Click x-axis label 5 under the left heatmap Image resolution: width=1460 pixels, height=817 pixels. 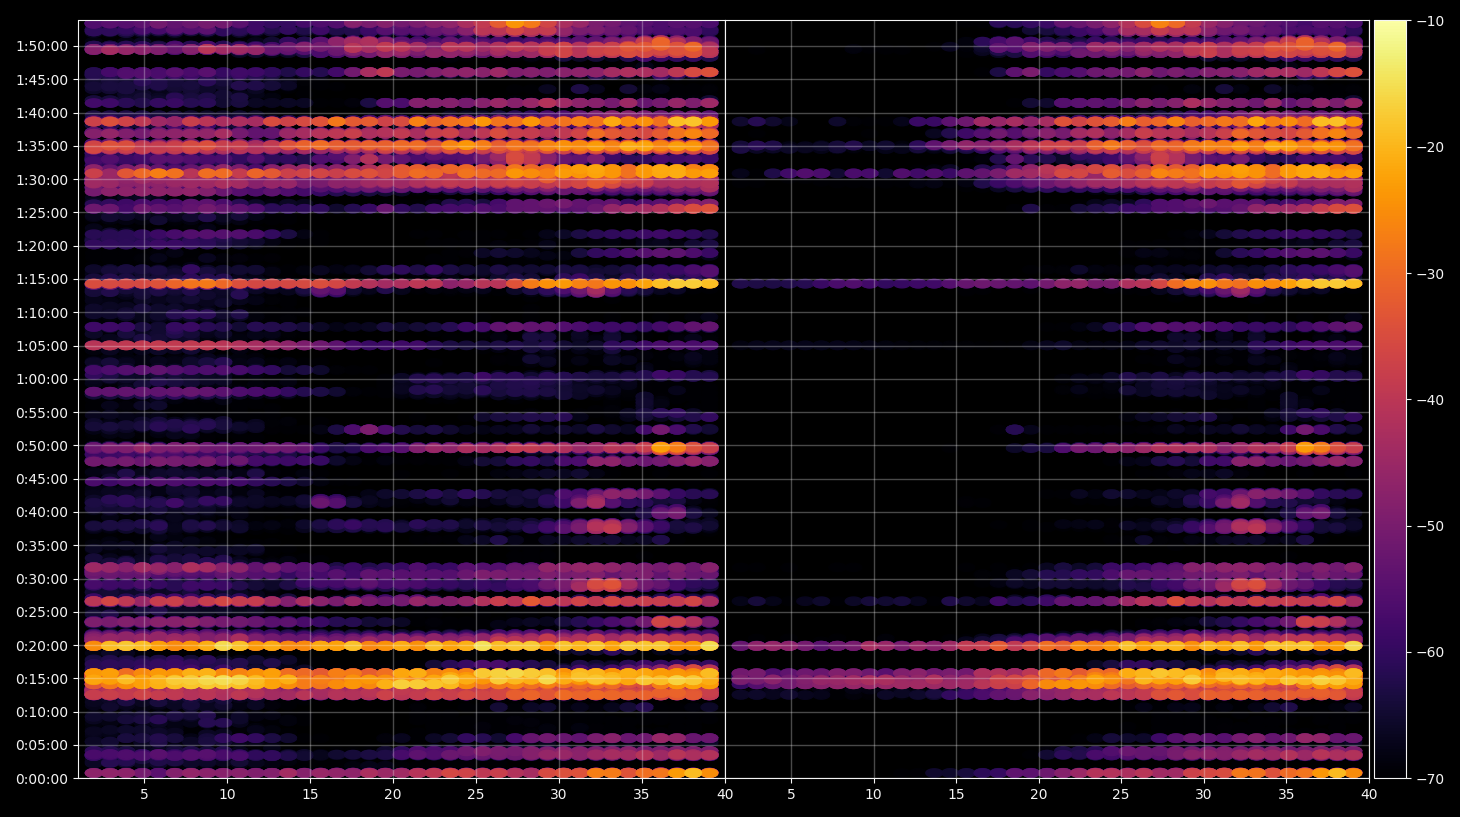coord(144,795)
